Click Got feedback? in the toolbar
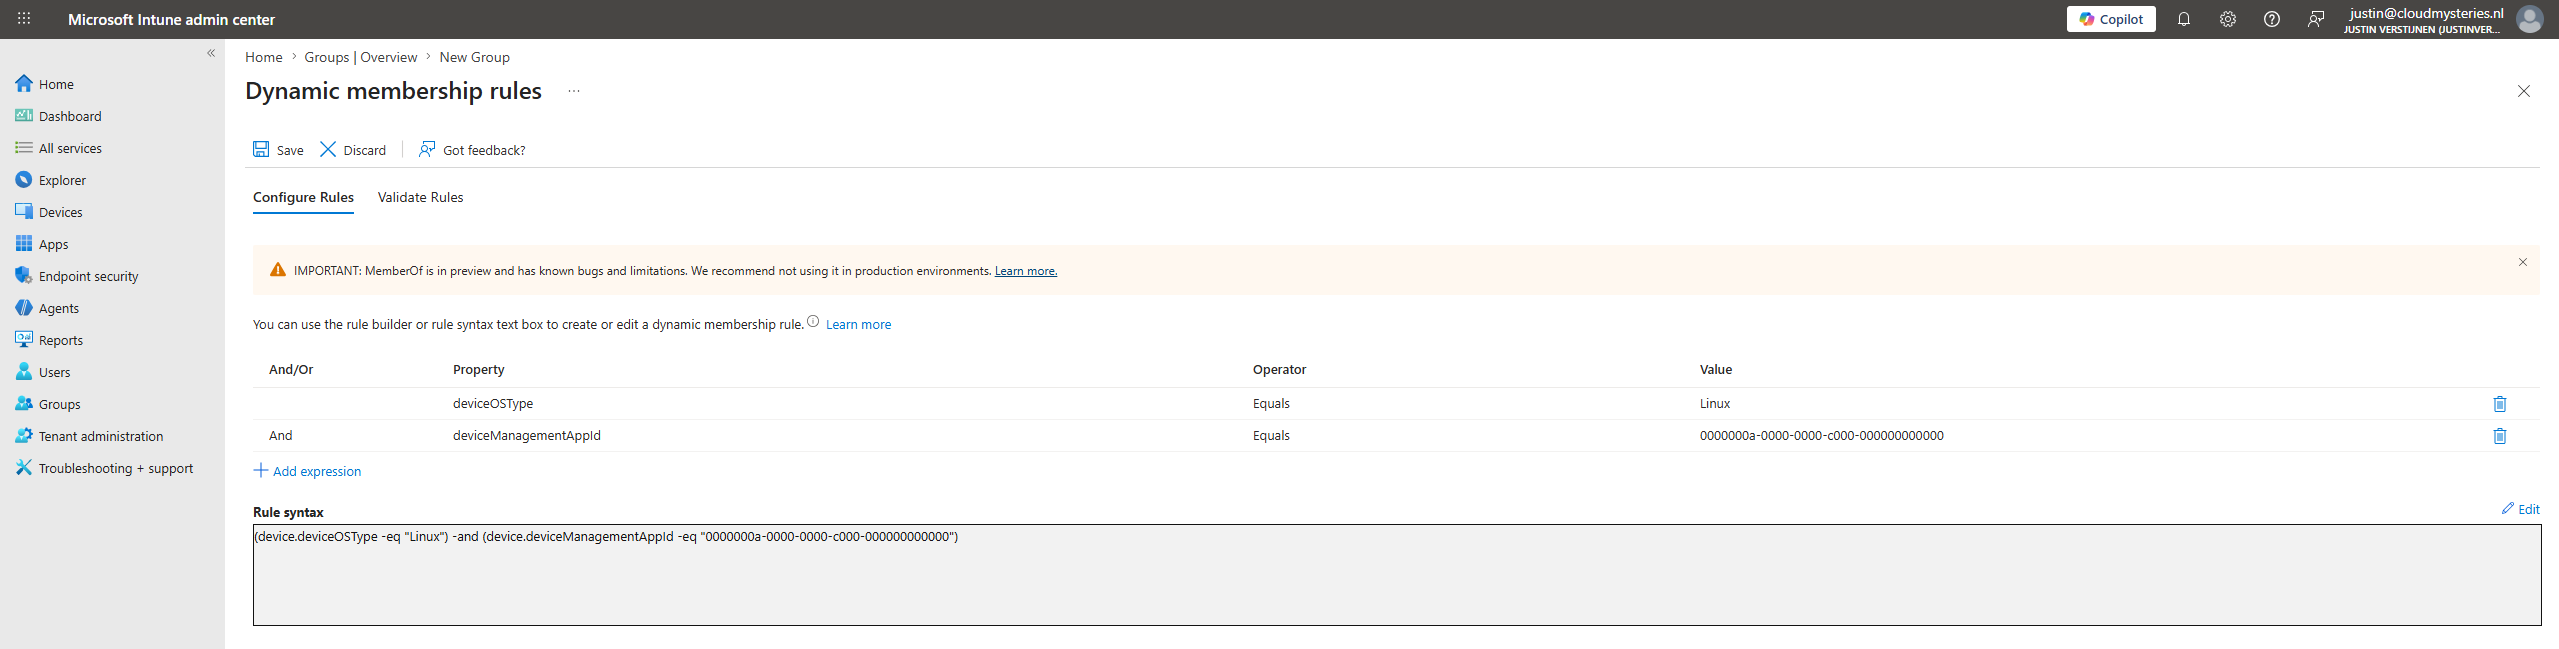The width and height of the screenshot is (2559, 649). 472,150
